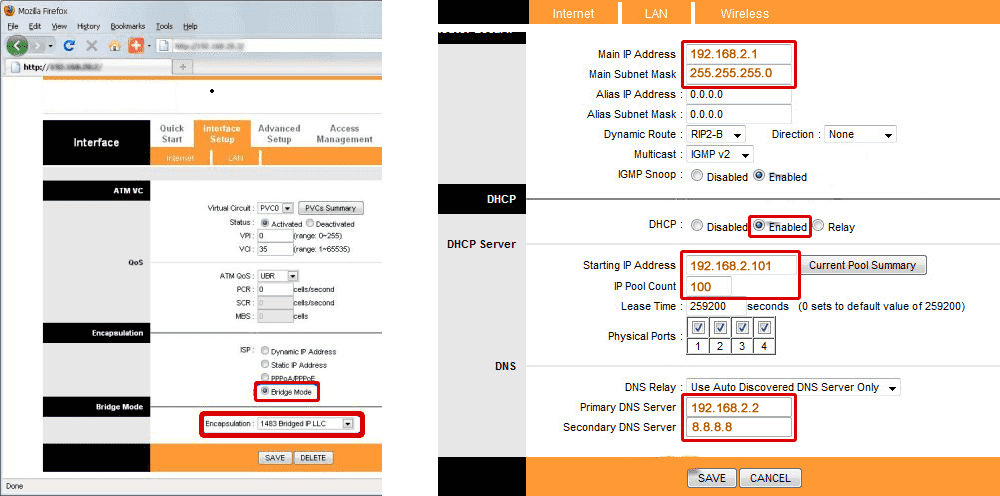Click the PVCs Summary button
1000x496 pixels.
coord(330,208)
